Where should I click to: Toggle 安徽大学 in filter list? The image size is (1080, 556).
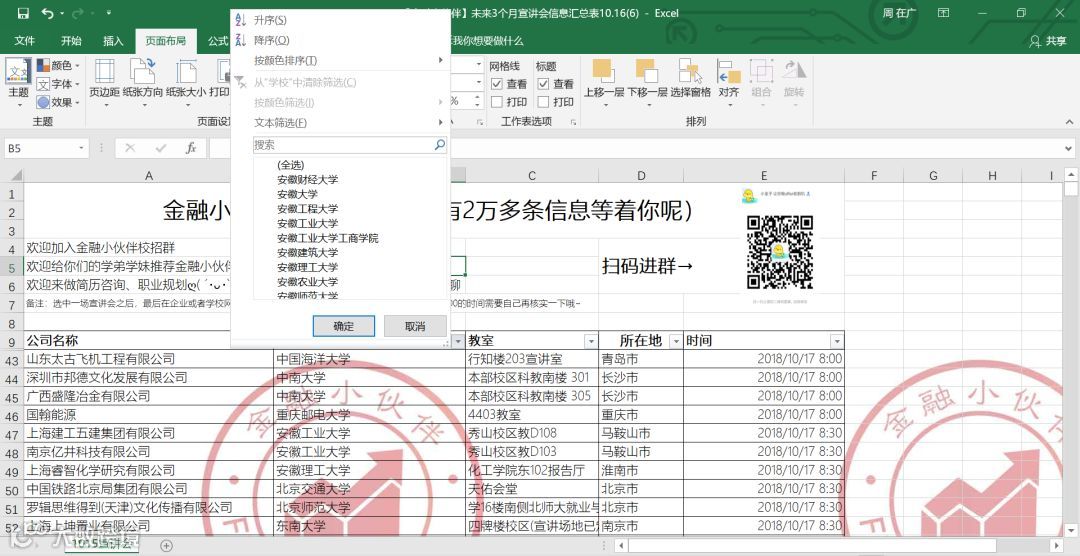pyautogui.click(x=298, y=194)
